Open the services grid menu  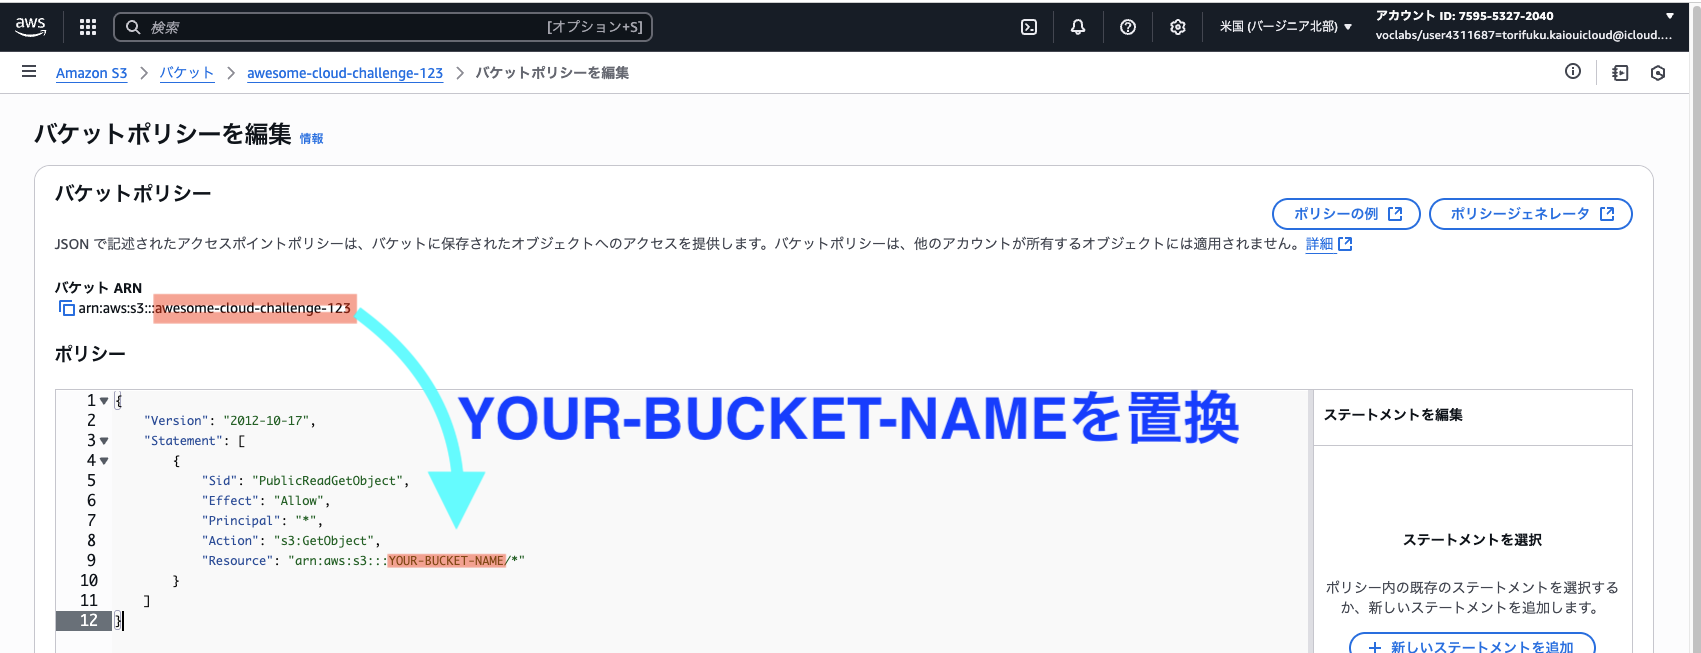click(88, 27)
